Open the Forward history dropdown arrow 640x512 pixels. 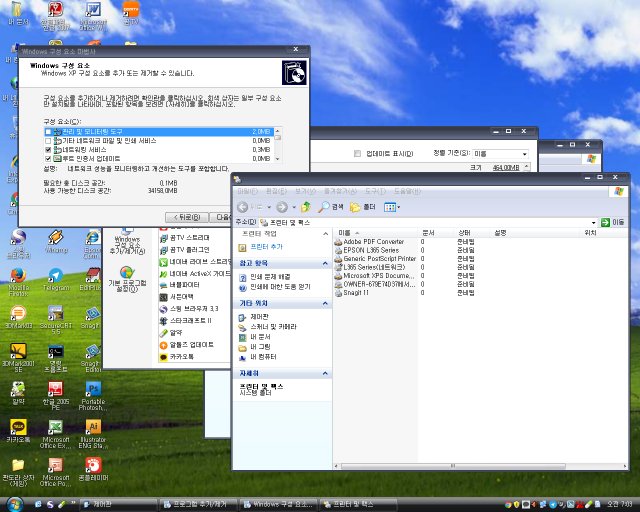(294, 207)
